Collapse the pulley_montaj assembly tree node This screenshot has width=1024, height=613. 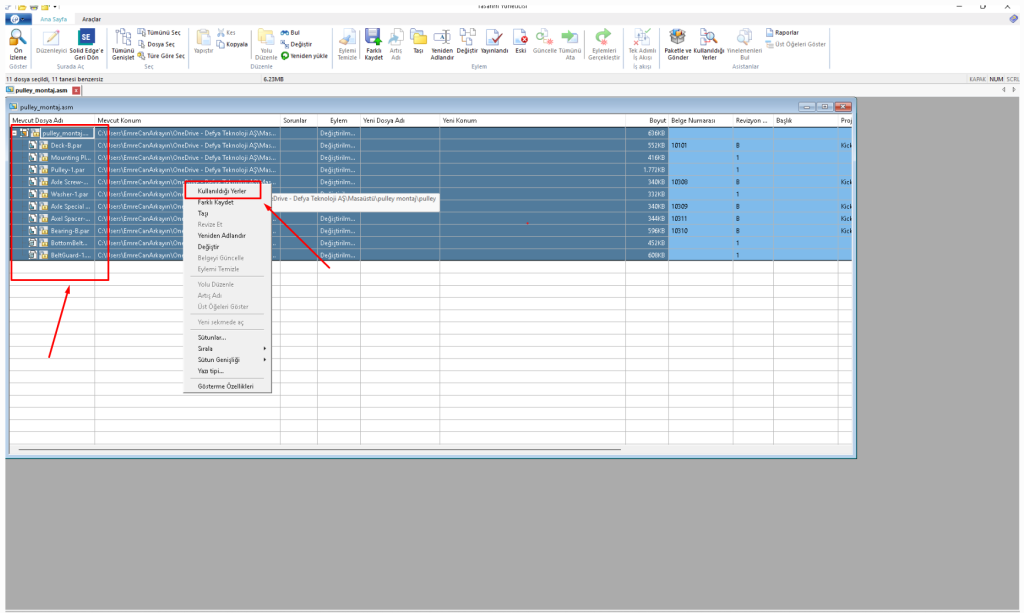point(15,133)
